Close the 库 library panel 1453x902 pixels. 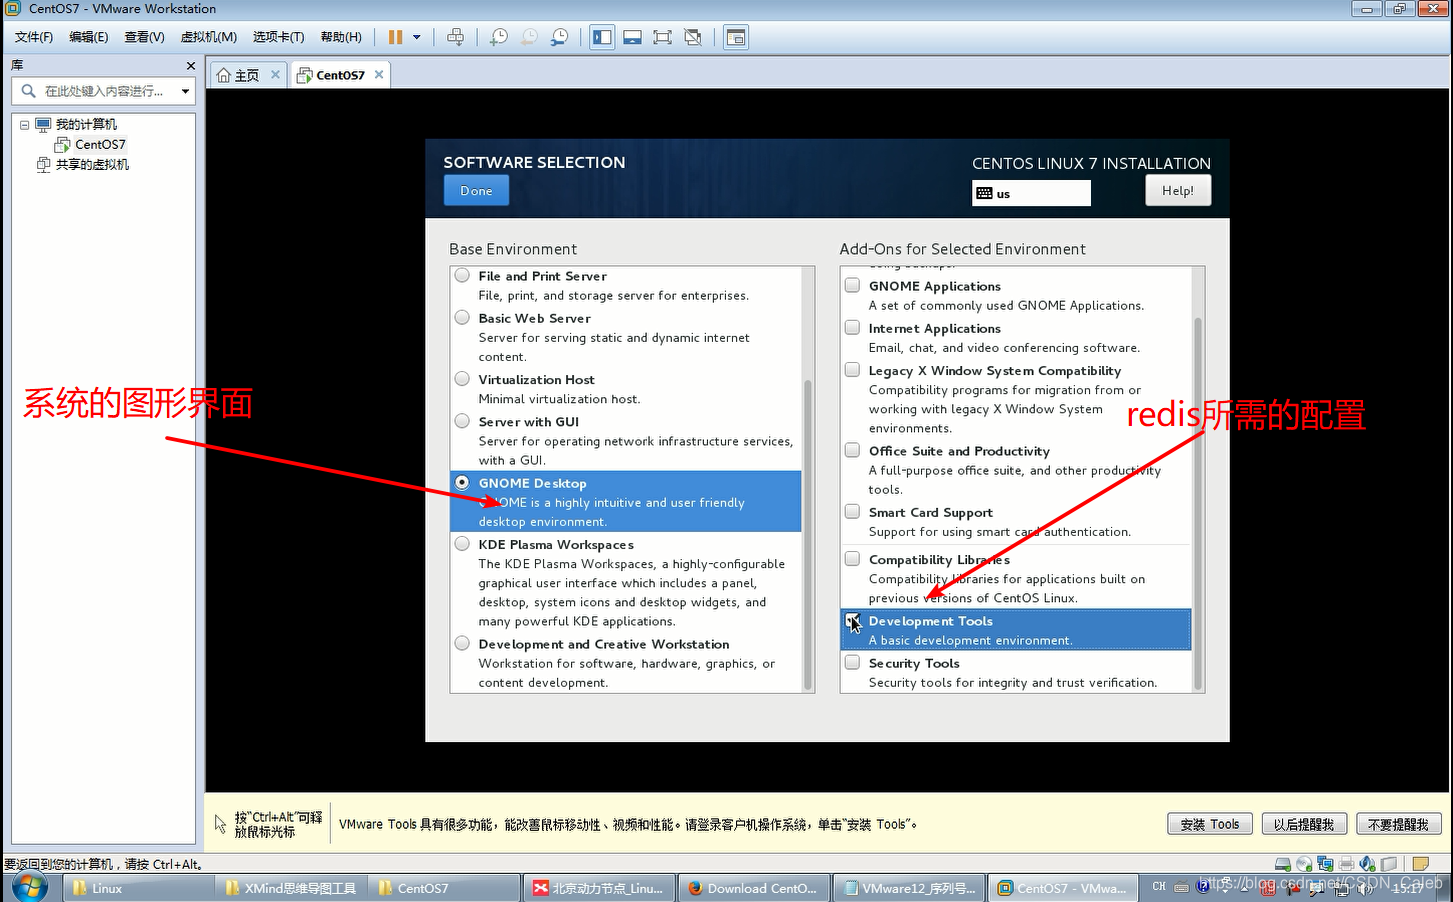click(191, 66)
